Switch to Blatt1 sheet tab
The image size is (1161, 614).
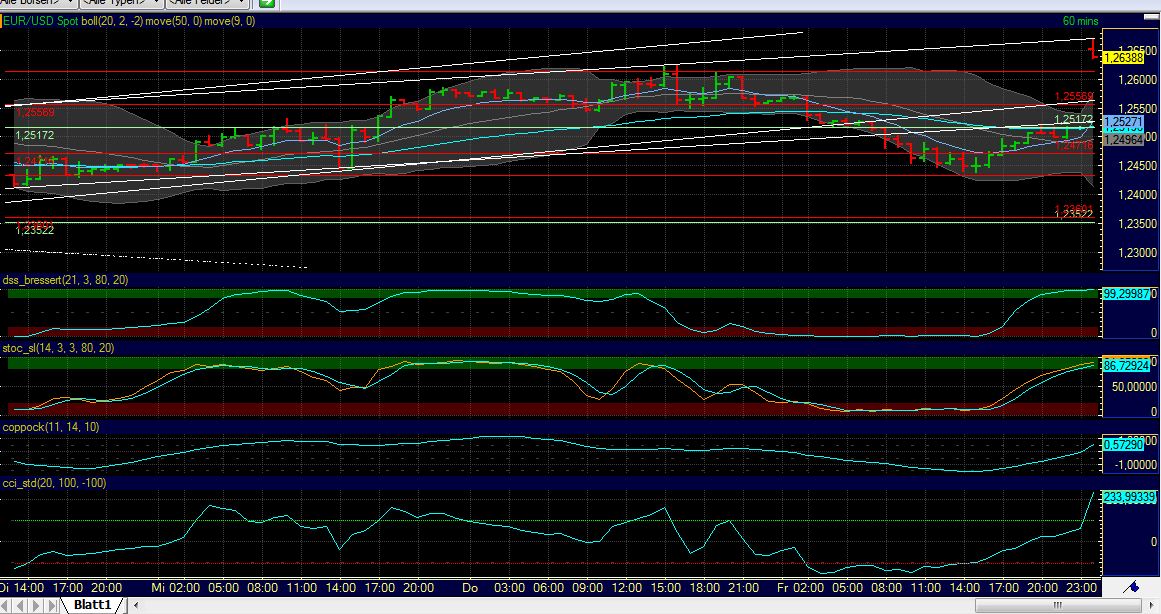coord(93,605)
